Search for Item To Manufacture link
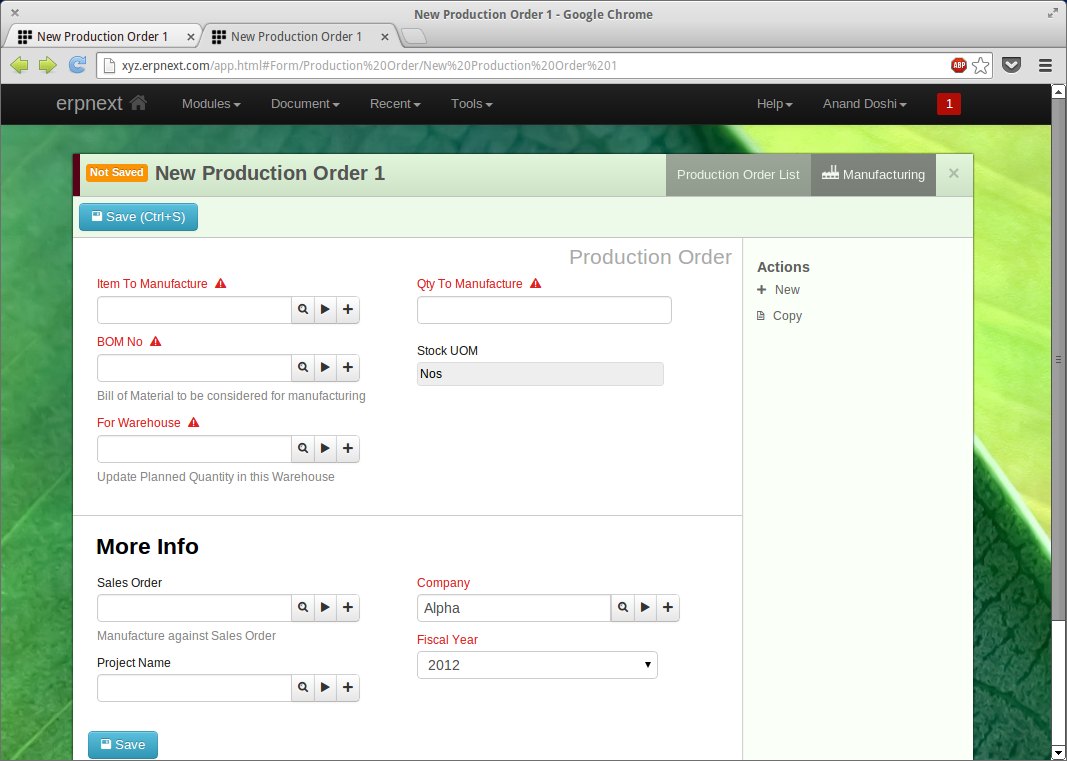 tap(303, 310)
